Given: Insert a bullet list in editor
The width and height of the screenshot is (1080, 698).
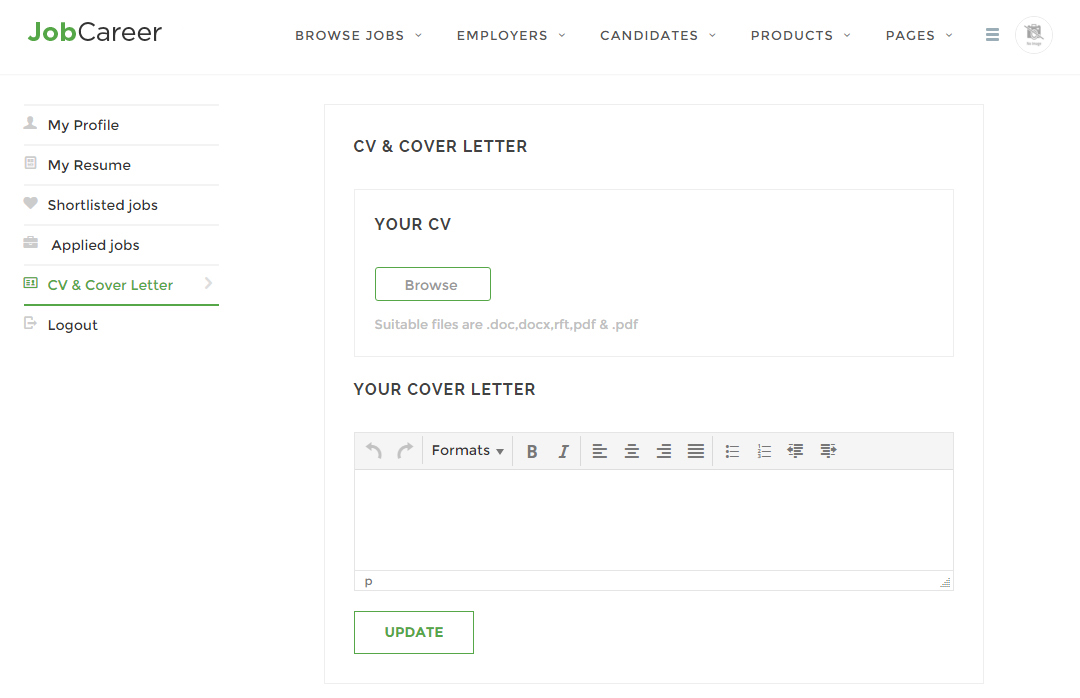Looking at the screenshot, I should [x=732, y=451].
